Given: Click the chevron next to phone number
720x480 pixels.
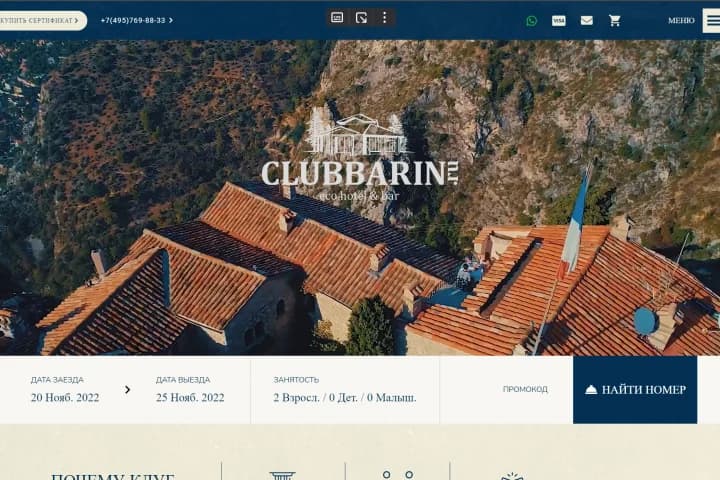Looking at the screenshot, I should [171, 21].
